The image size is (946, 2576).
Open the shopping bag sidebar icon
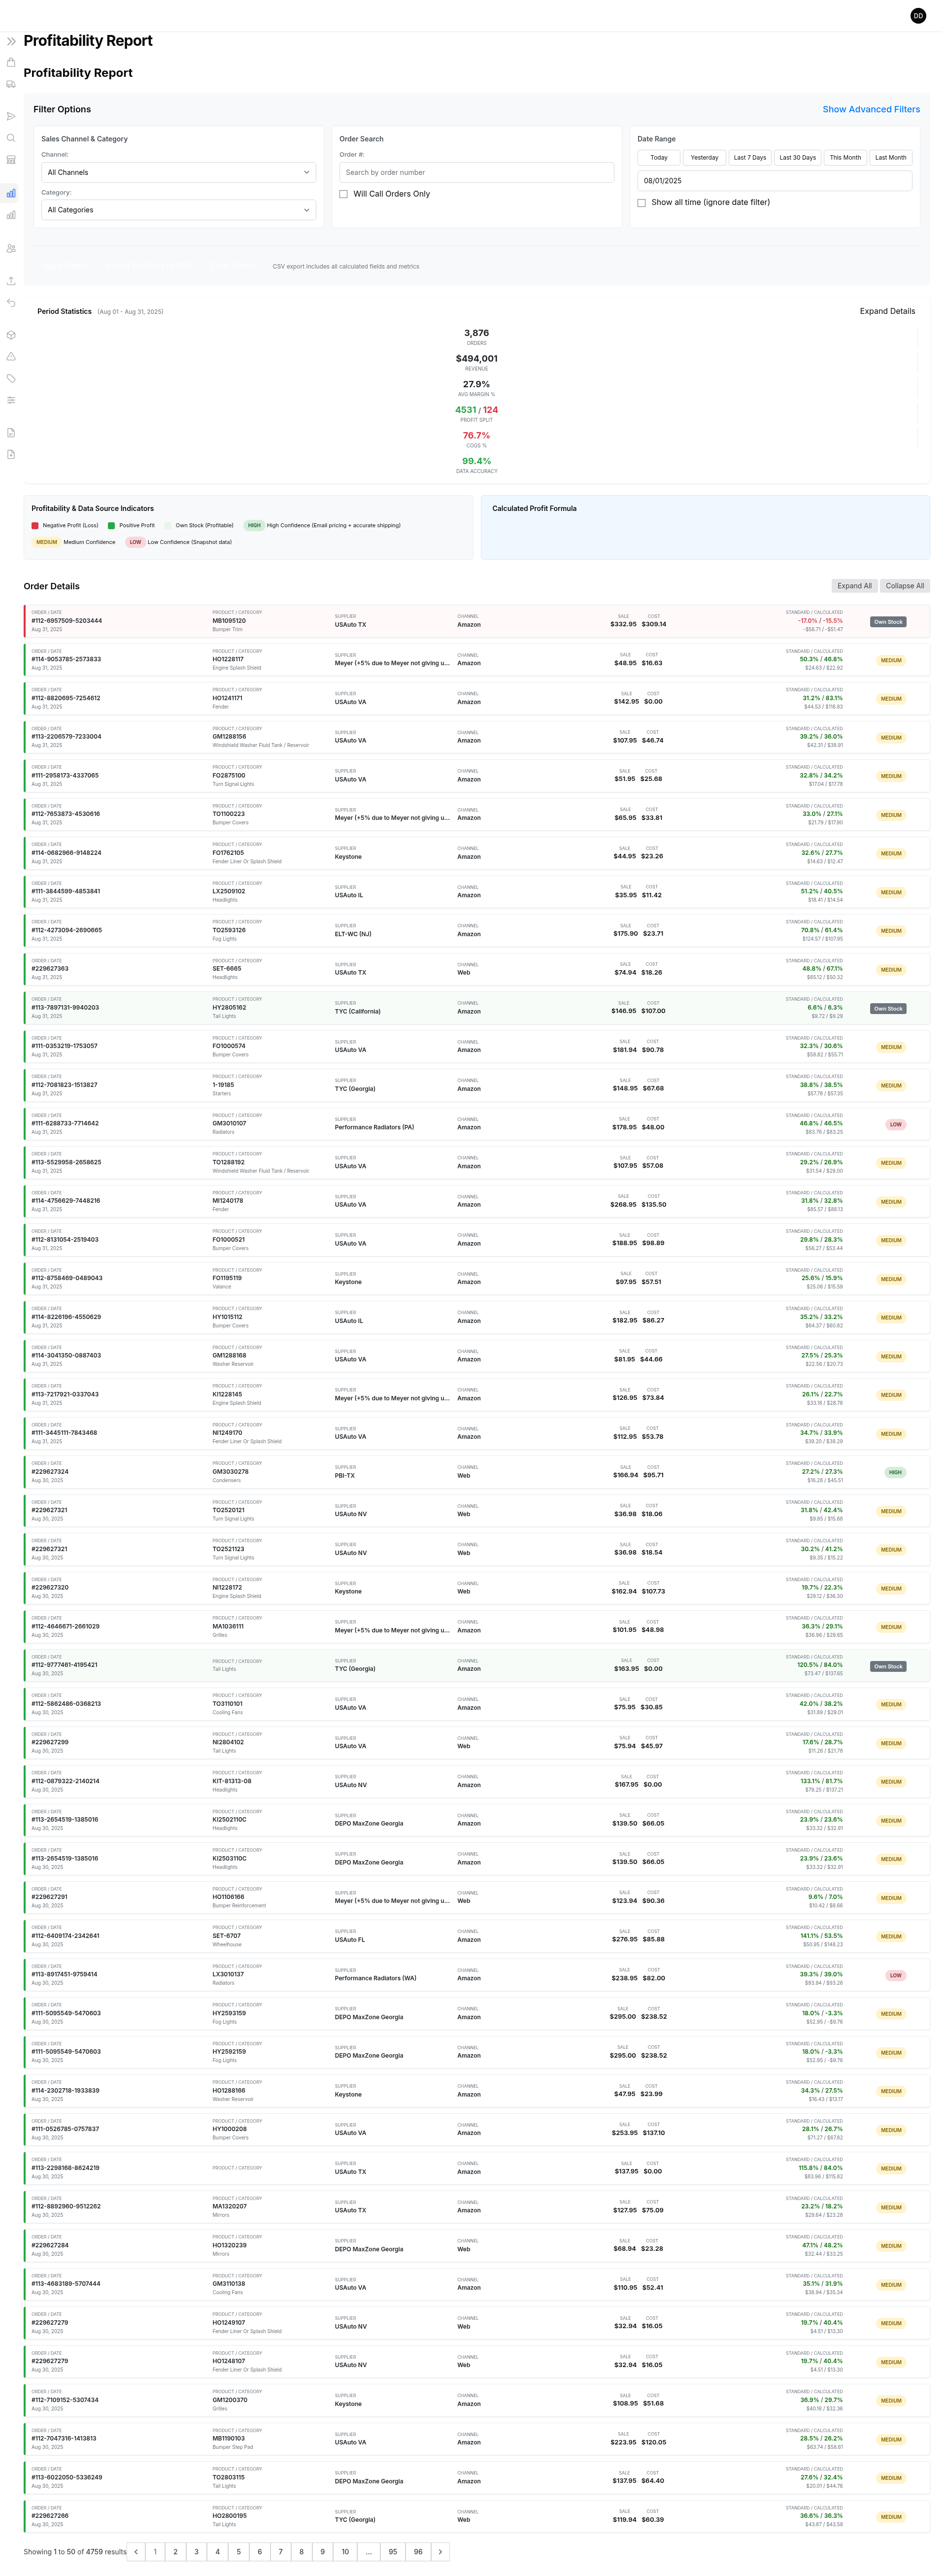11,62
